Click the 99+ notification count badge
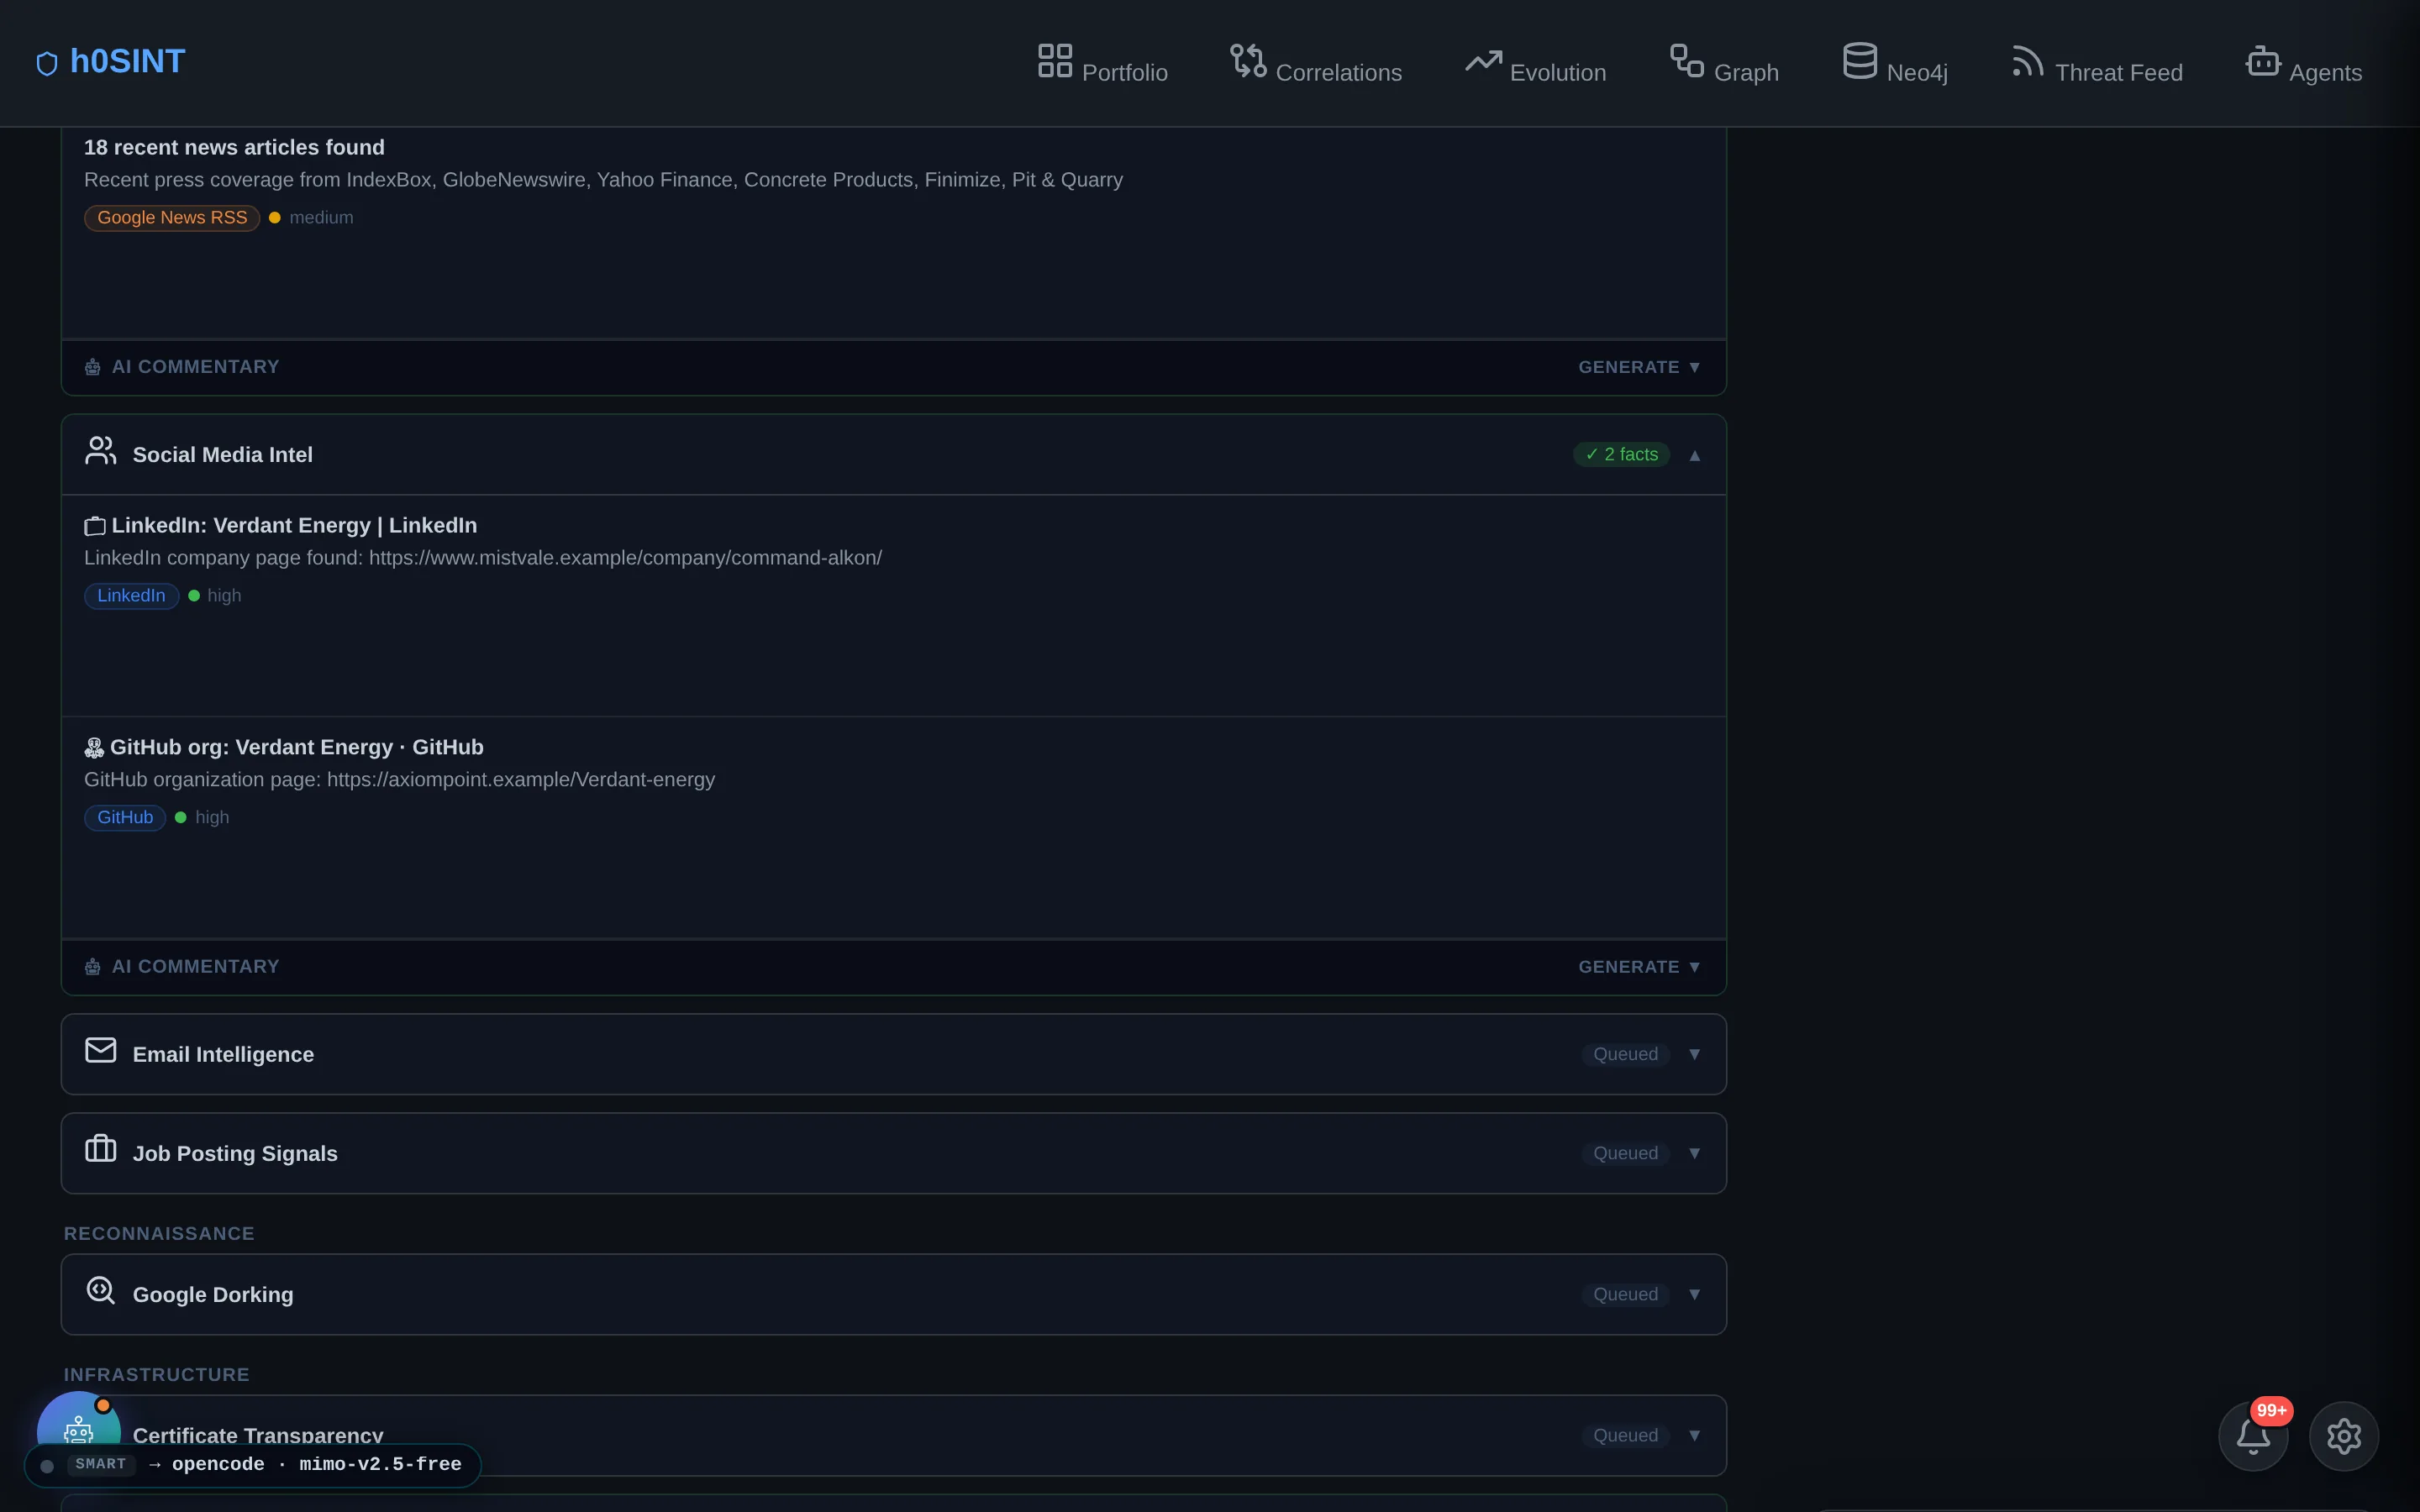This screenshot has height=1512, width=2420. (x=2271, y=1410)
